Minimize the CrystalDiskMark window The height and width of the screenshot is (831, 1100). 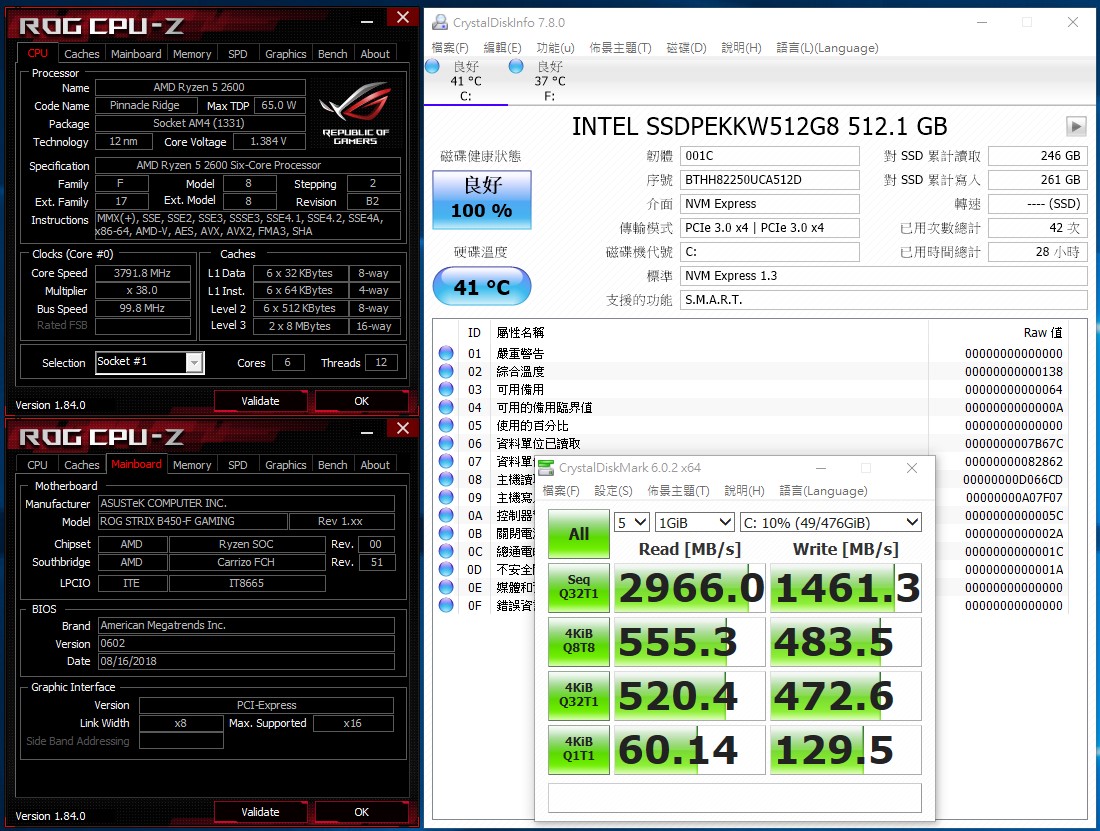[x=821, y=468]
